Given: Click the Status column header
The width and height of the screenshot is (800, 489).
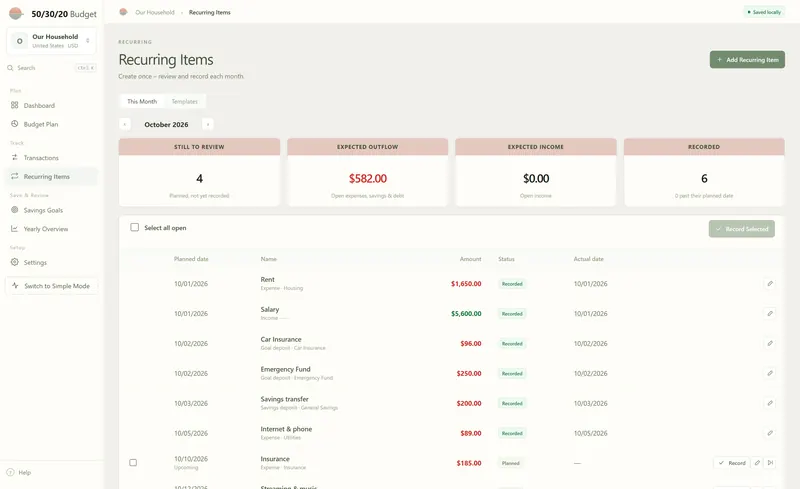Looking at the screenshot, I should pyautogui.click(x=506, y=259).
